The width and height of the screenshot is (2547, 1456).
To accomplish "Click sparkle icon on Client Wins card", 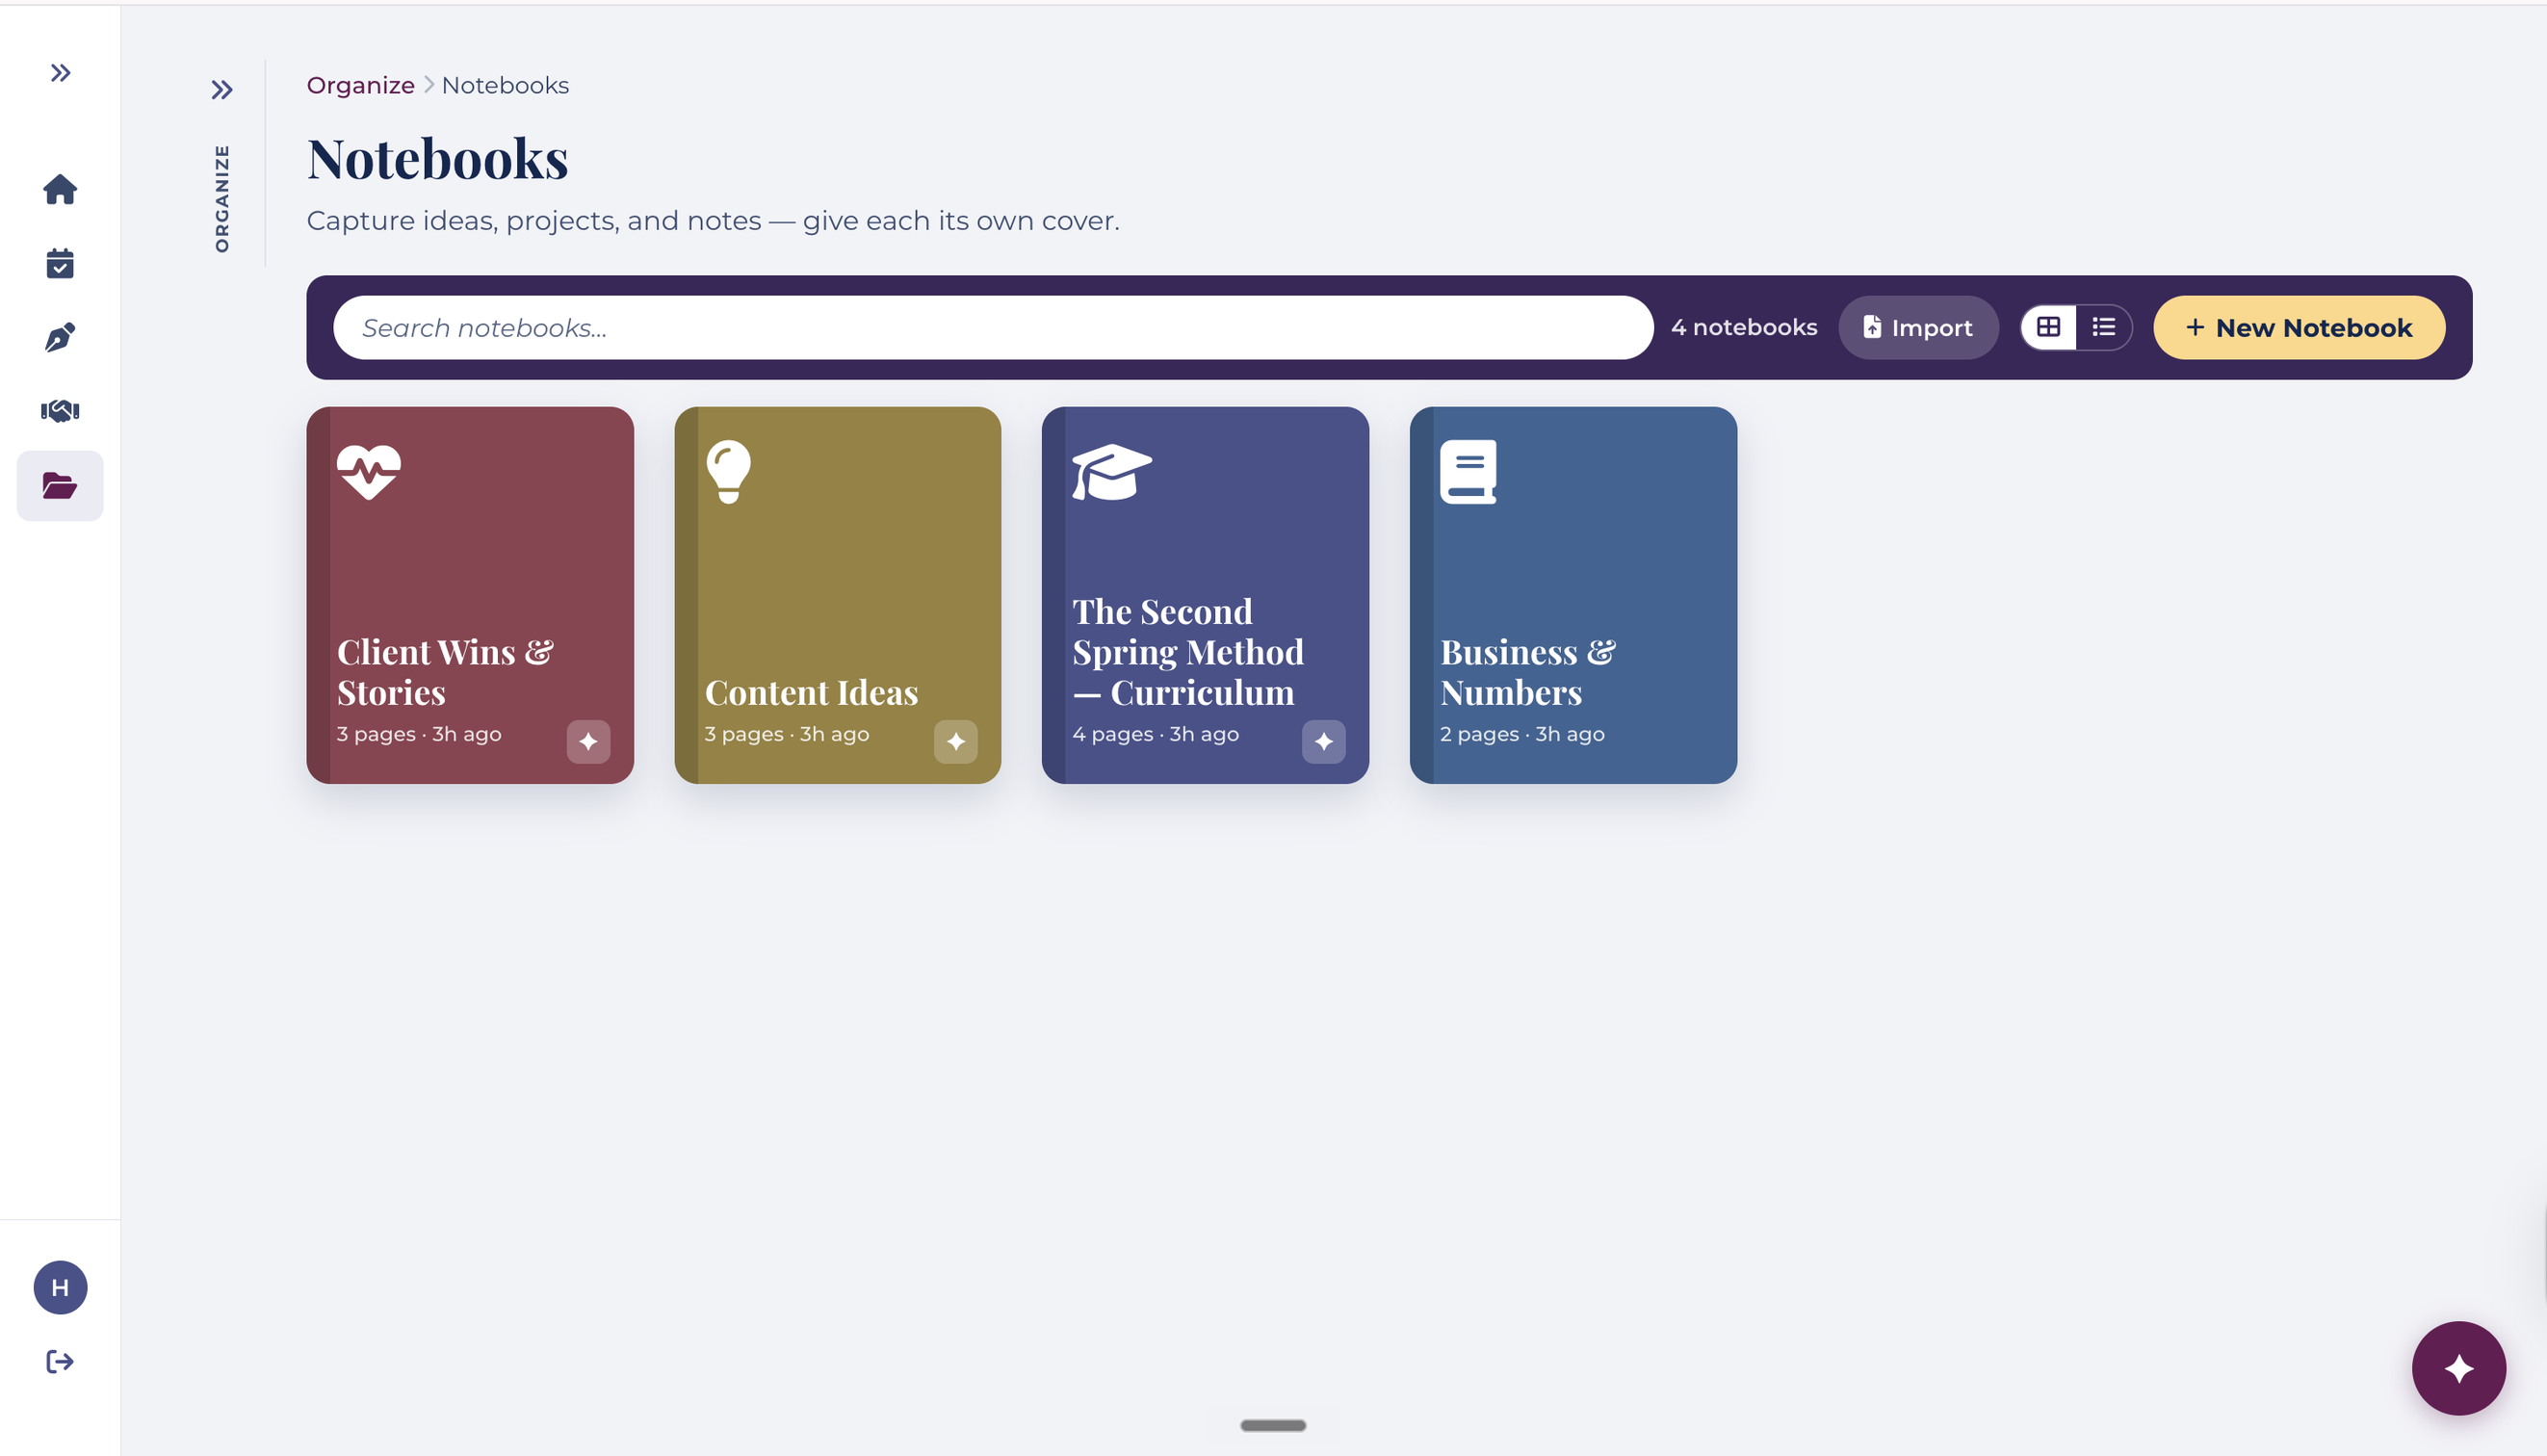I will (588, 741).
